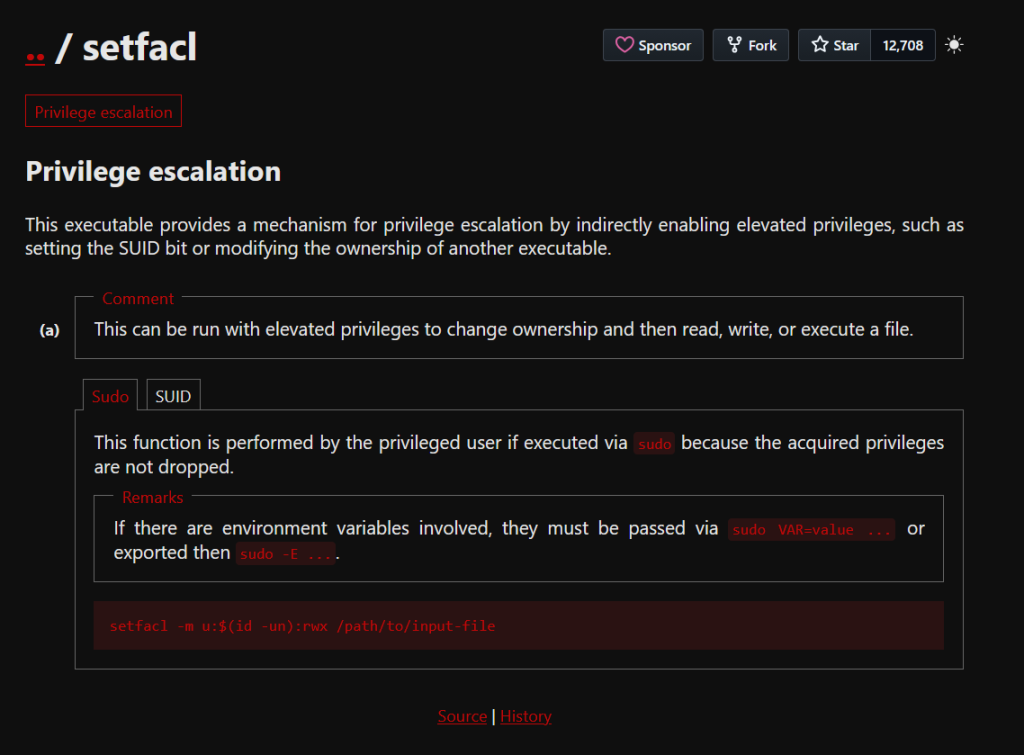Click the 'sudo VAR=value ...' code snippet

coord(812,530)
